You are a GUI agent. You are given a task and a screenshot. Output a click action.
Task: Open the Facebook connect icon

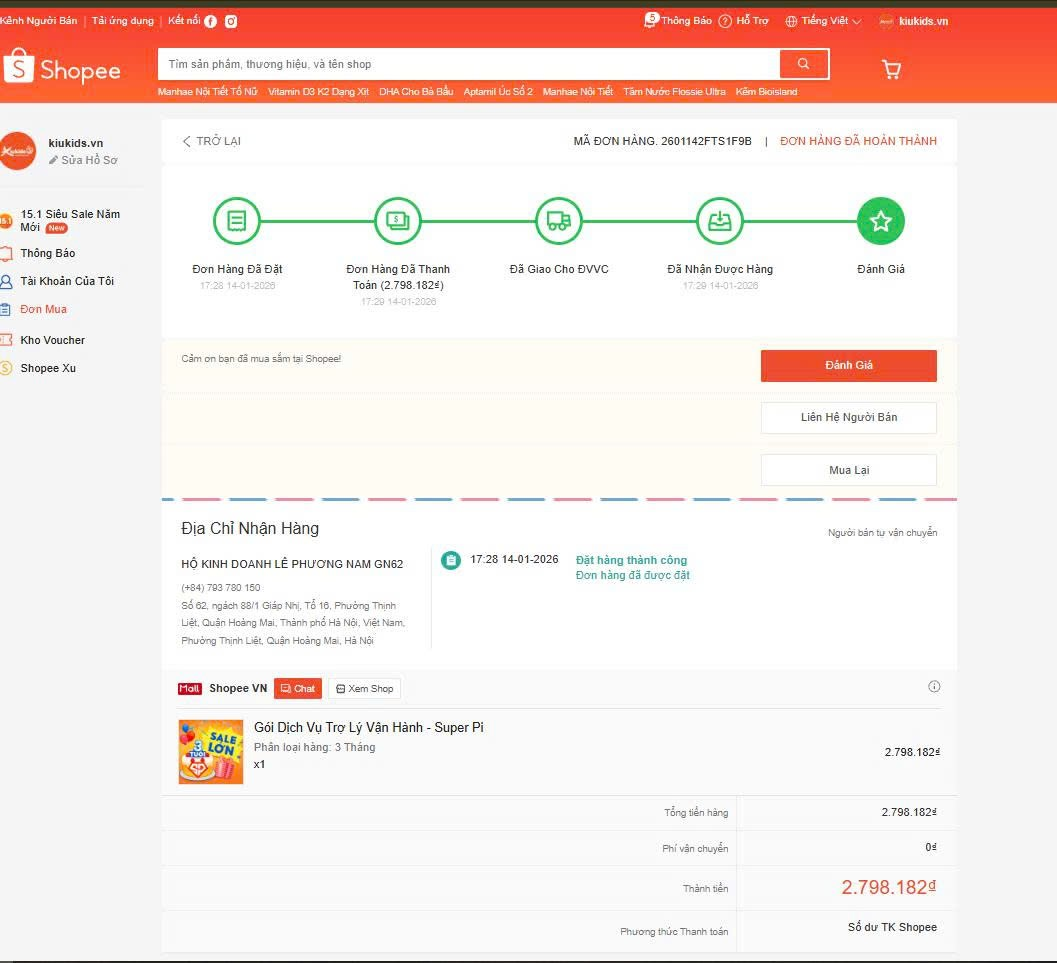tap(210, 22)
